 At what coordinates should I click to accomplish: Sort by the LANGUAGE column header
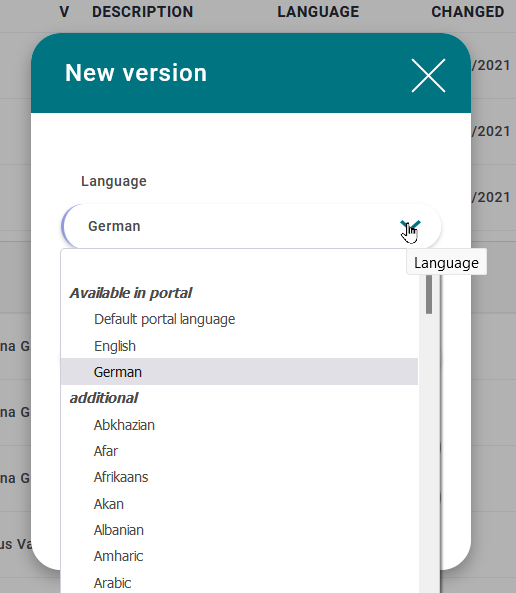tap(318, 12)
